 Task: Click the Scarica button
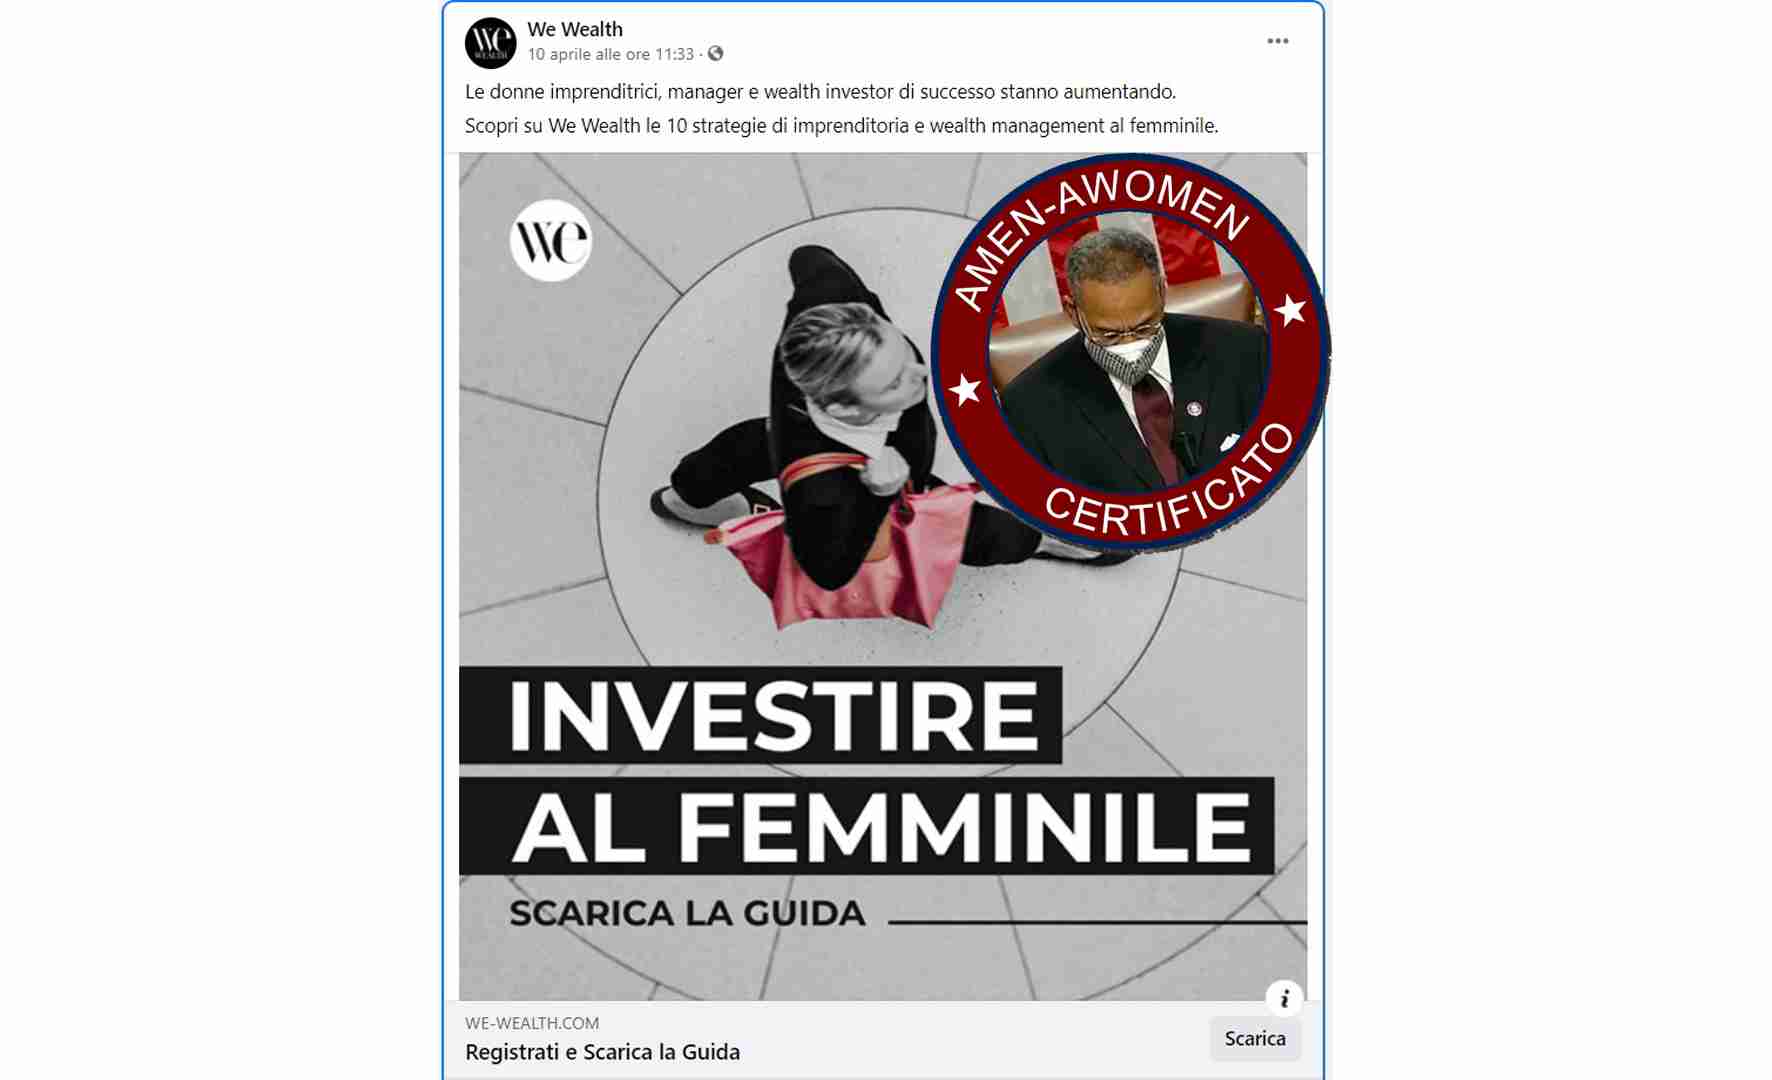1255,1038
